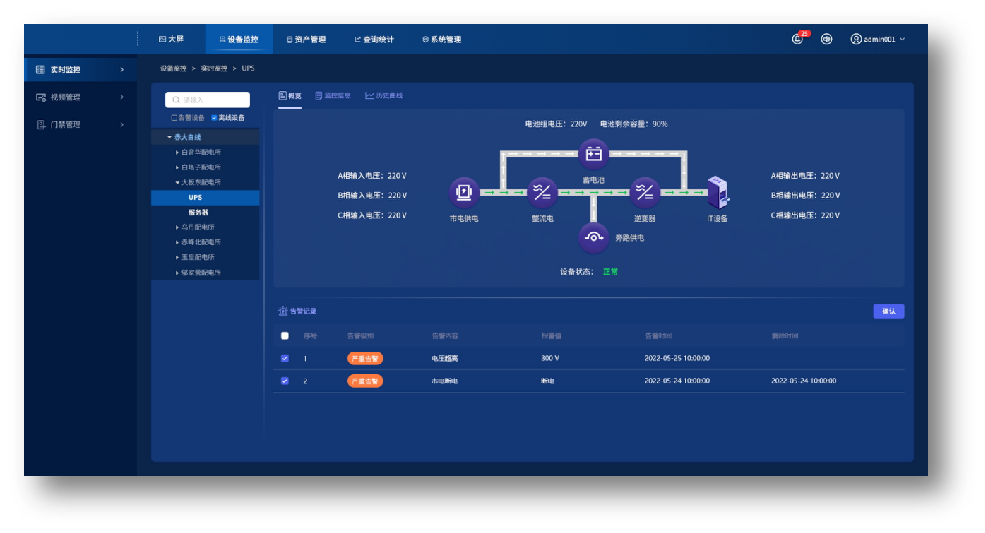Open the admin001 user dropdown

(878, 39)
